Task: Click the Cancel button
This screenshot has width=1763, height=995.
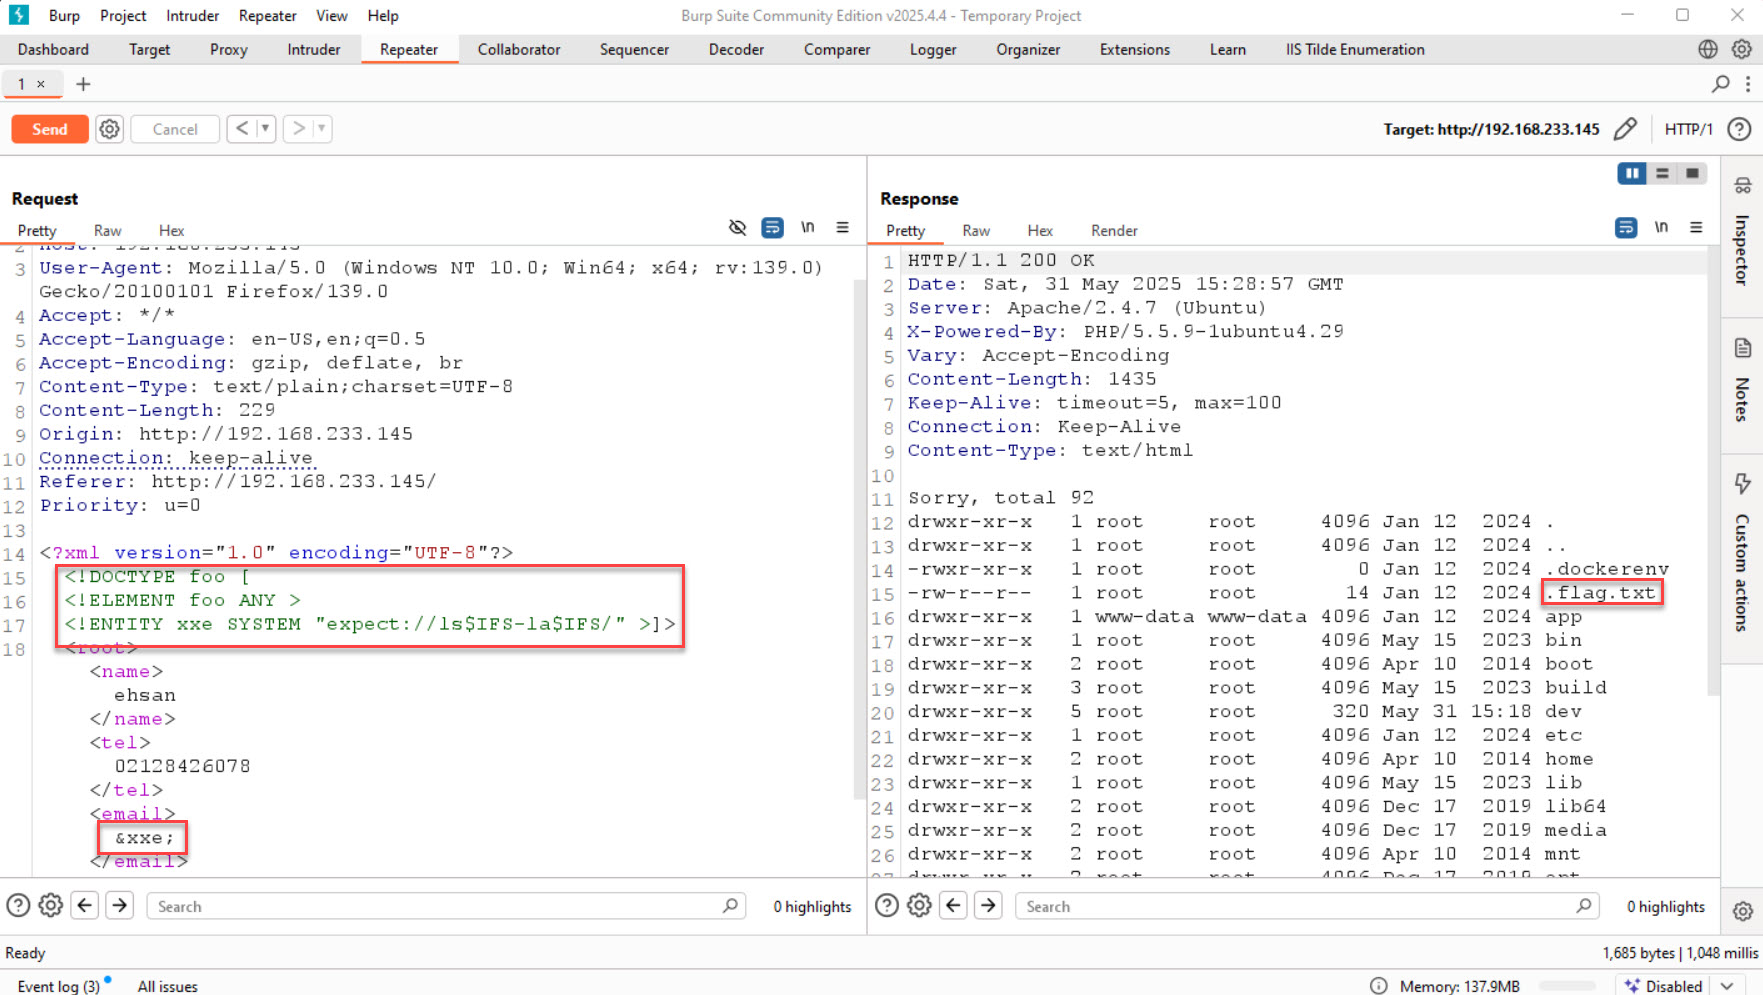Action: 175,129
